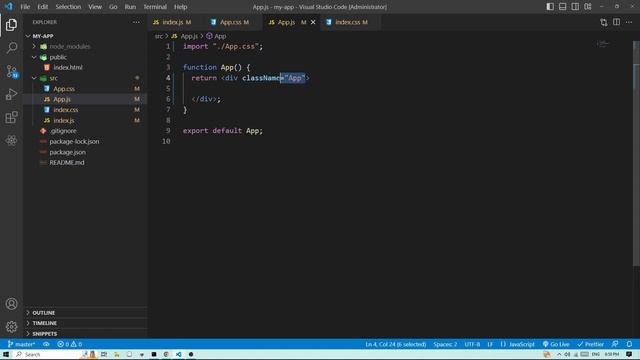This screenshot has width=640, height=360.
Task: Click App symbol in the breadcrumb
Action: coord(216,36)
